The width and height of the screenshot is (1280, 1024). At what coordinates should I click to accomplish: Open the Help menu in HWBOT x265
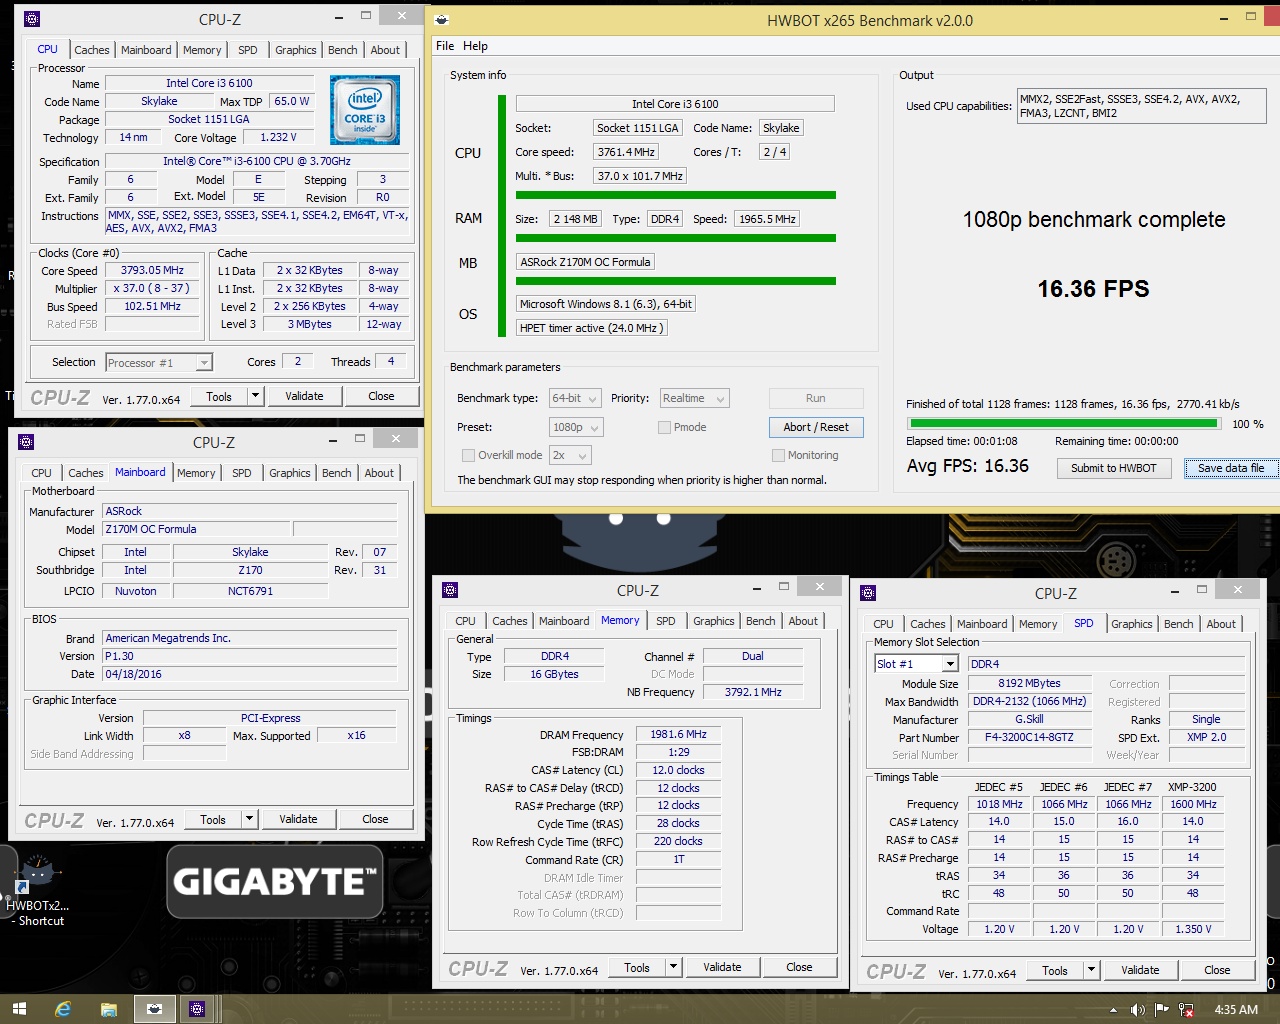(476, 46)
